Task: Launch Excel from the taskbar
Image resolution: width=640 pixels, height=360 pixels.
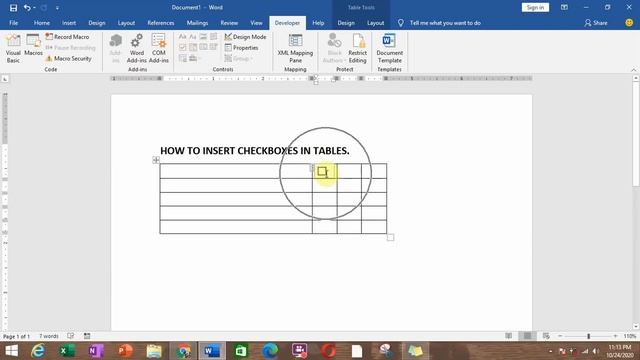Action: [x=67, y=351]
